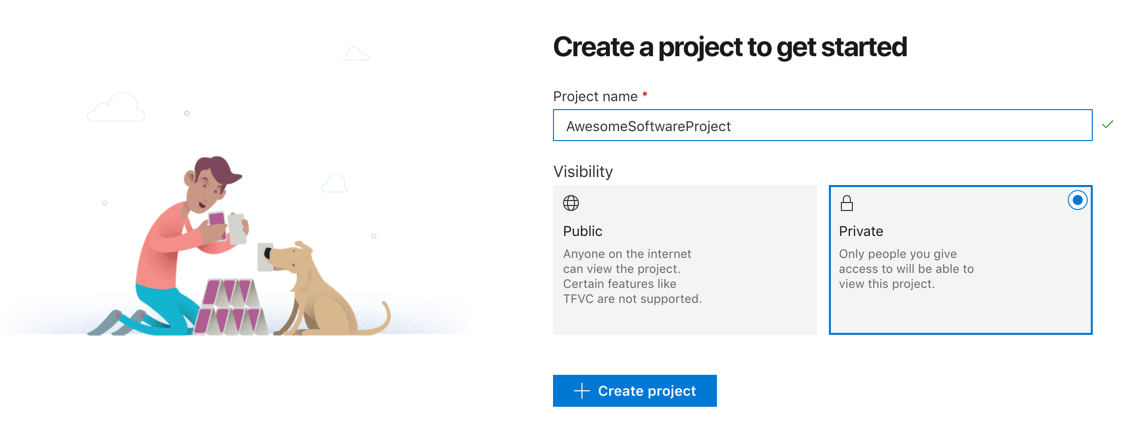Click the Visibility section label

coord(583,172)
